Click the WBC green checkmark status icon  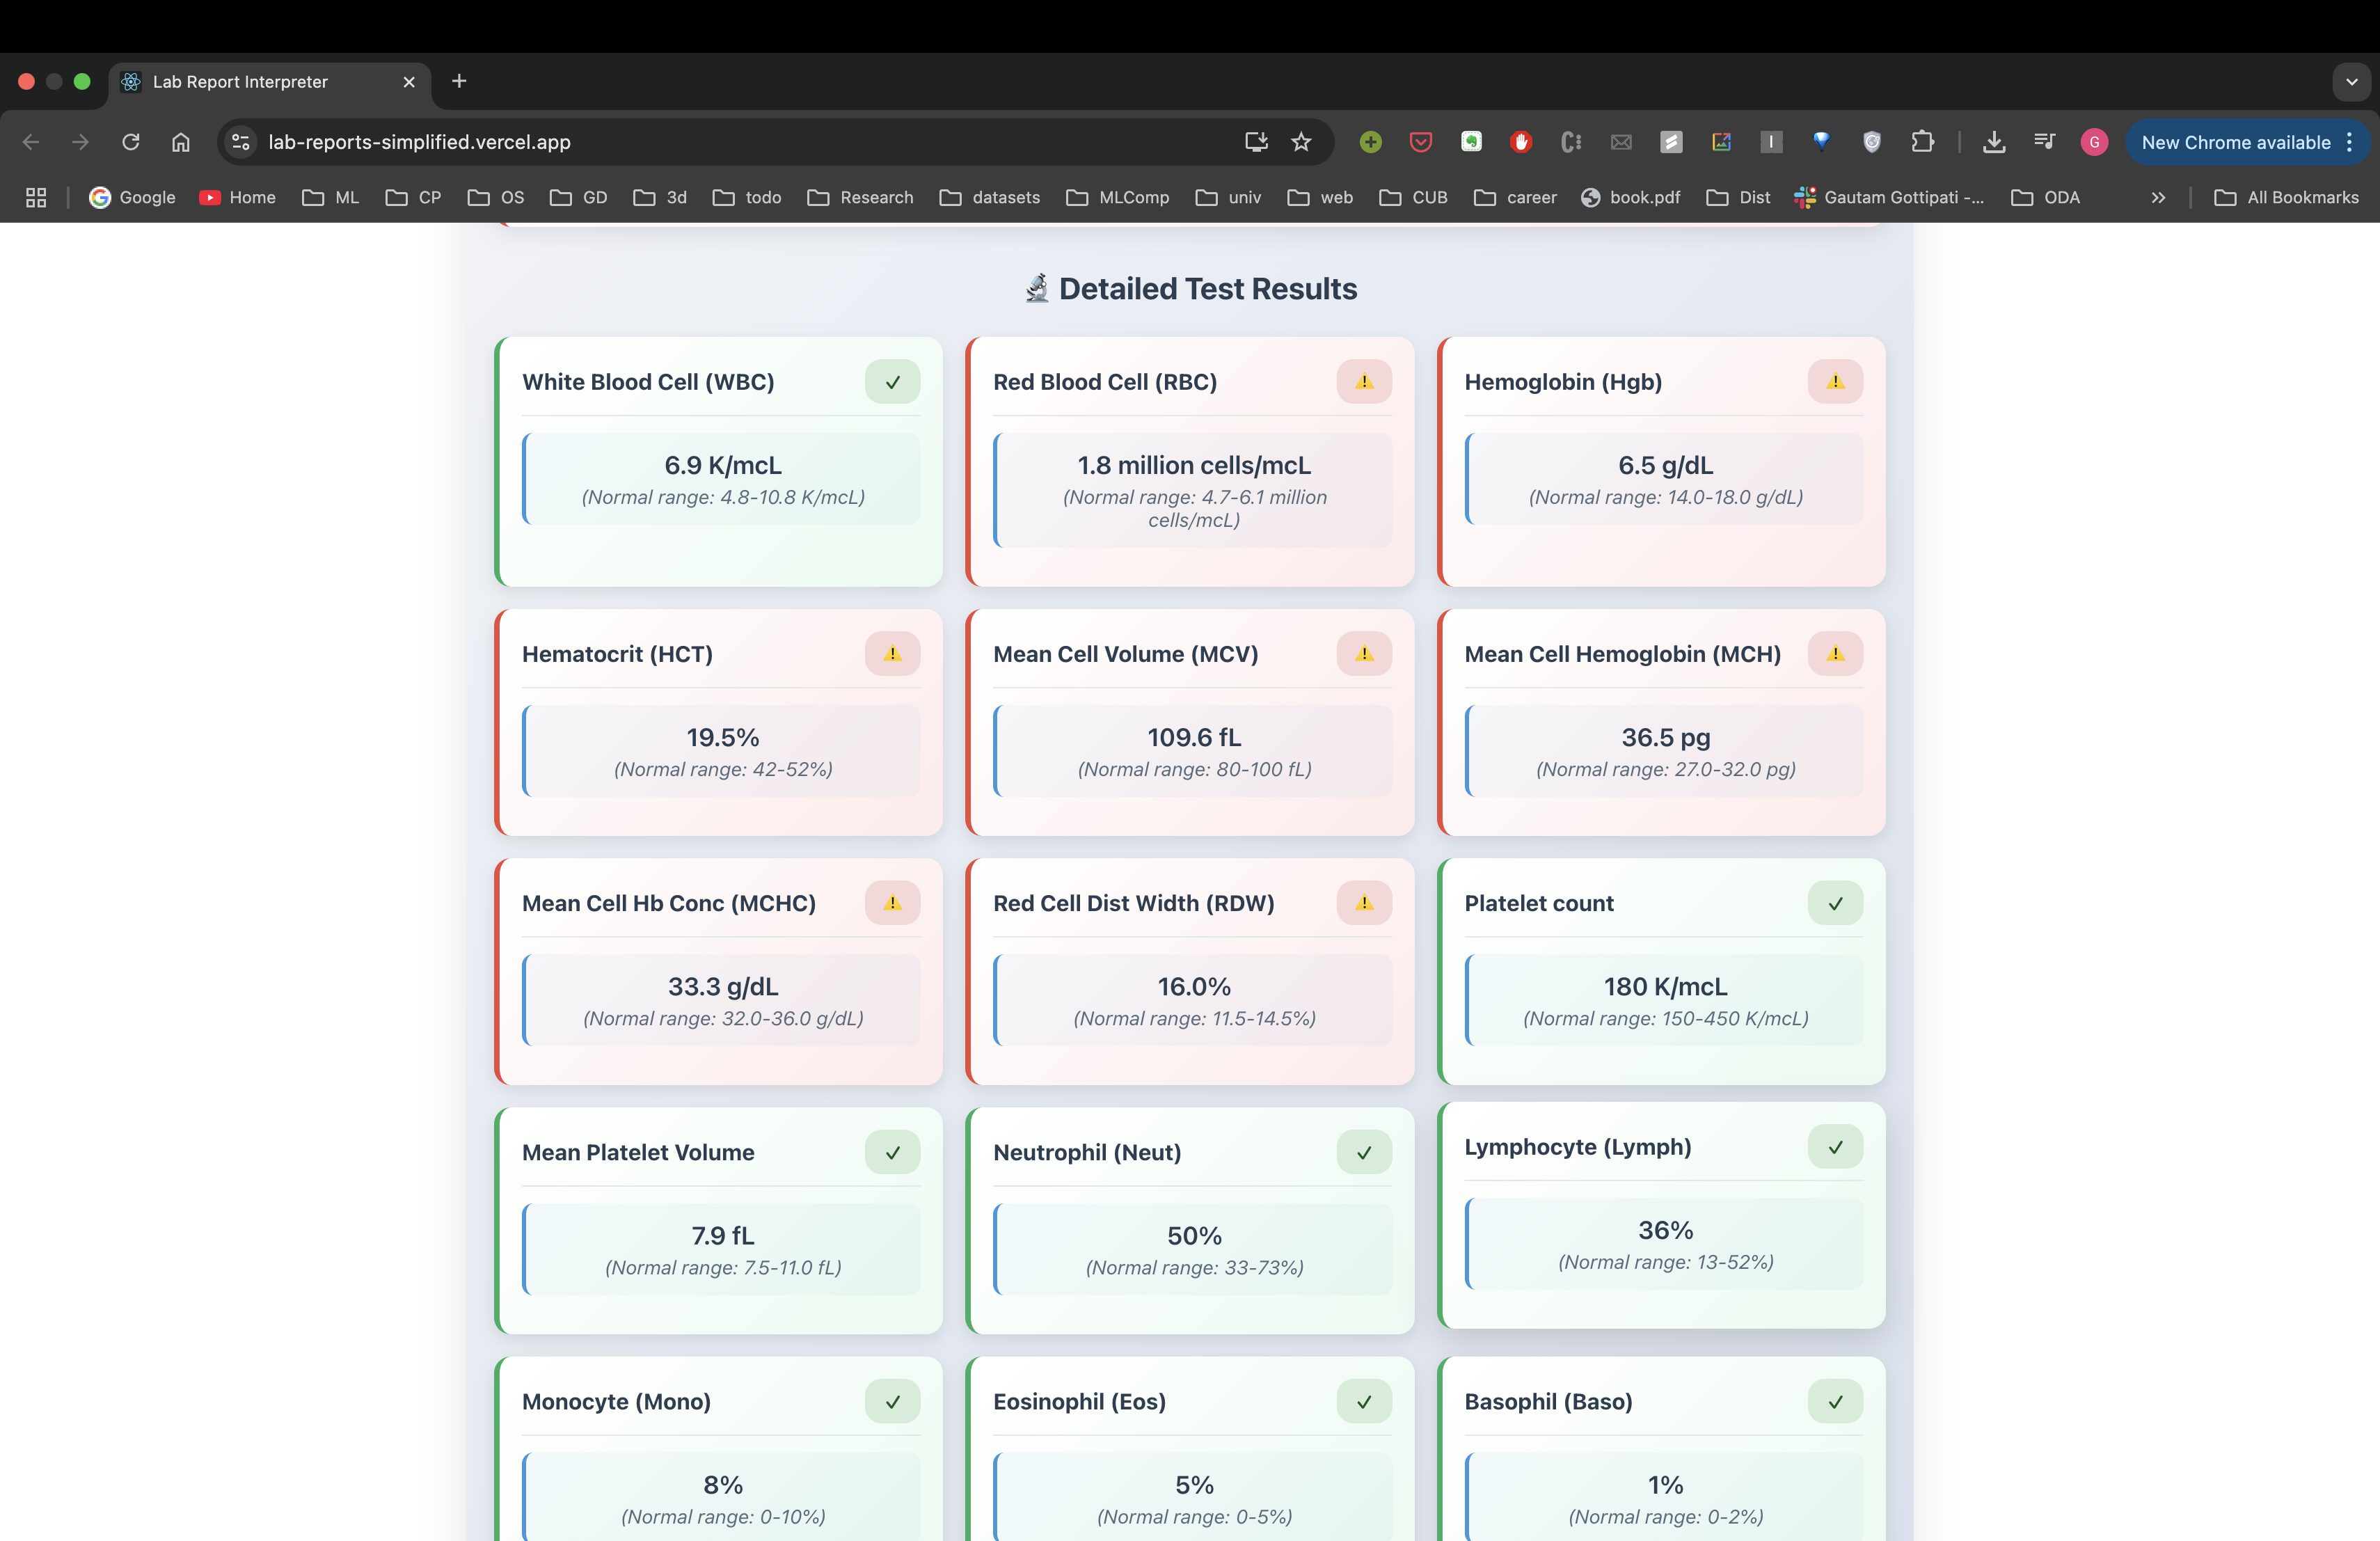click(x=892, y=382)
